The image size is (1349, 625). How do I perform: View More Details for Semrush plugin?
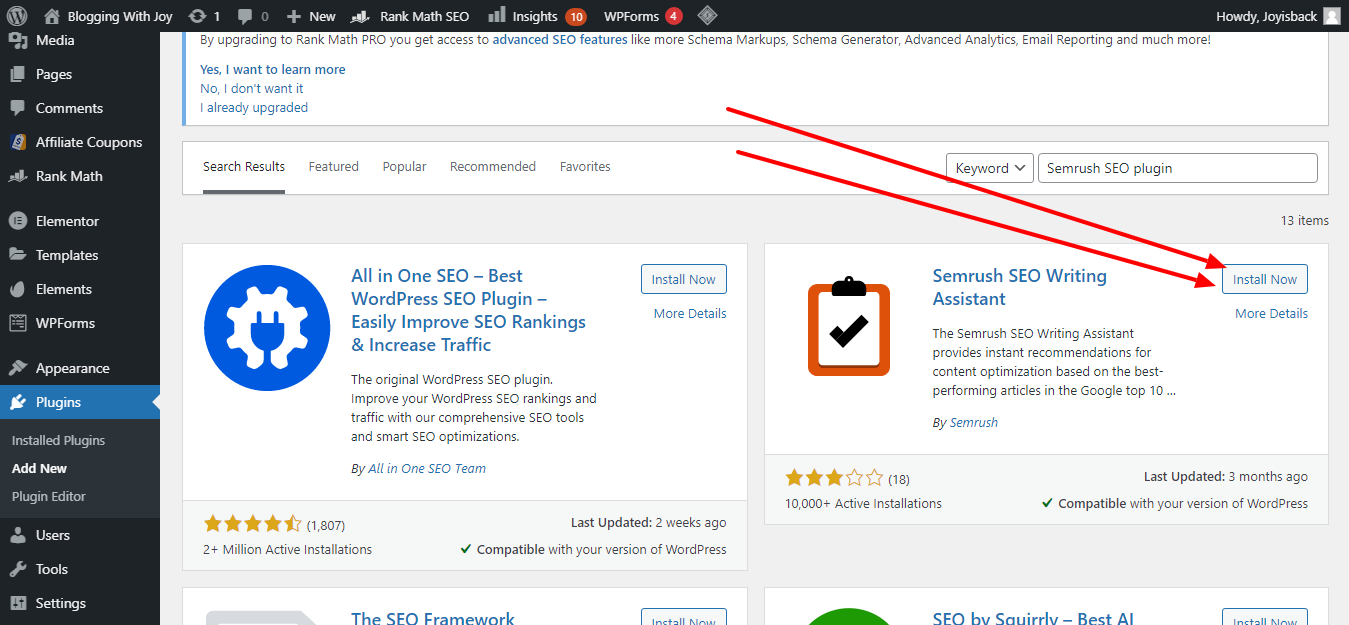click(x=1271, y=313)
